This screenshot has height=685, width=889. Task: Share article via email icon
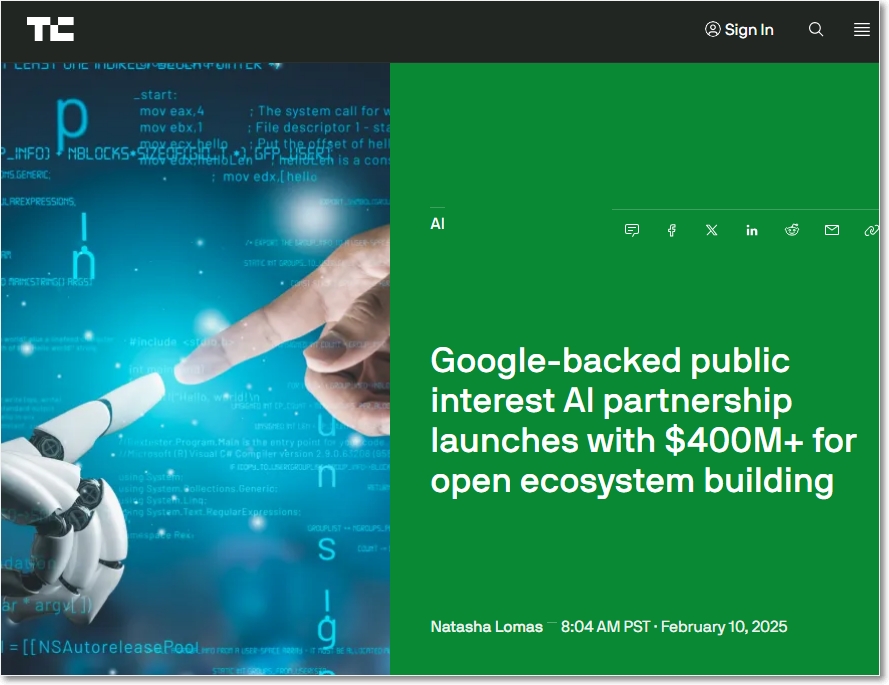tap(832, 230)
